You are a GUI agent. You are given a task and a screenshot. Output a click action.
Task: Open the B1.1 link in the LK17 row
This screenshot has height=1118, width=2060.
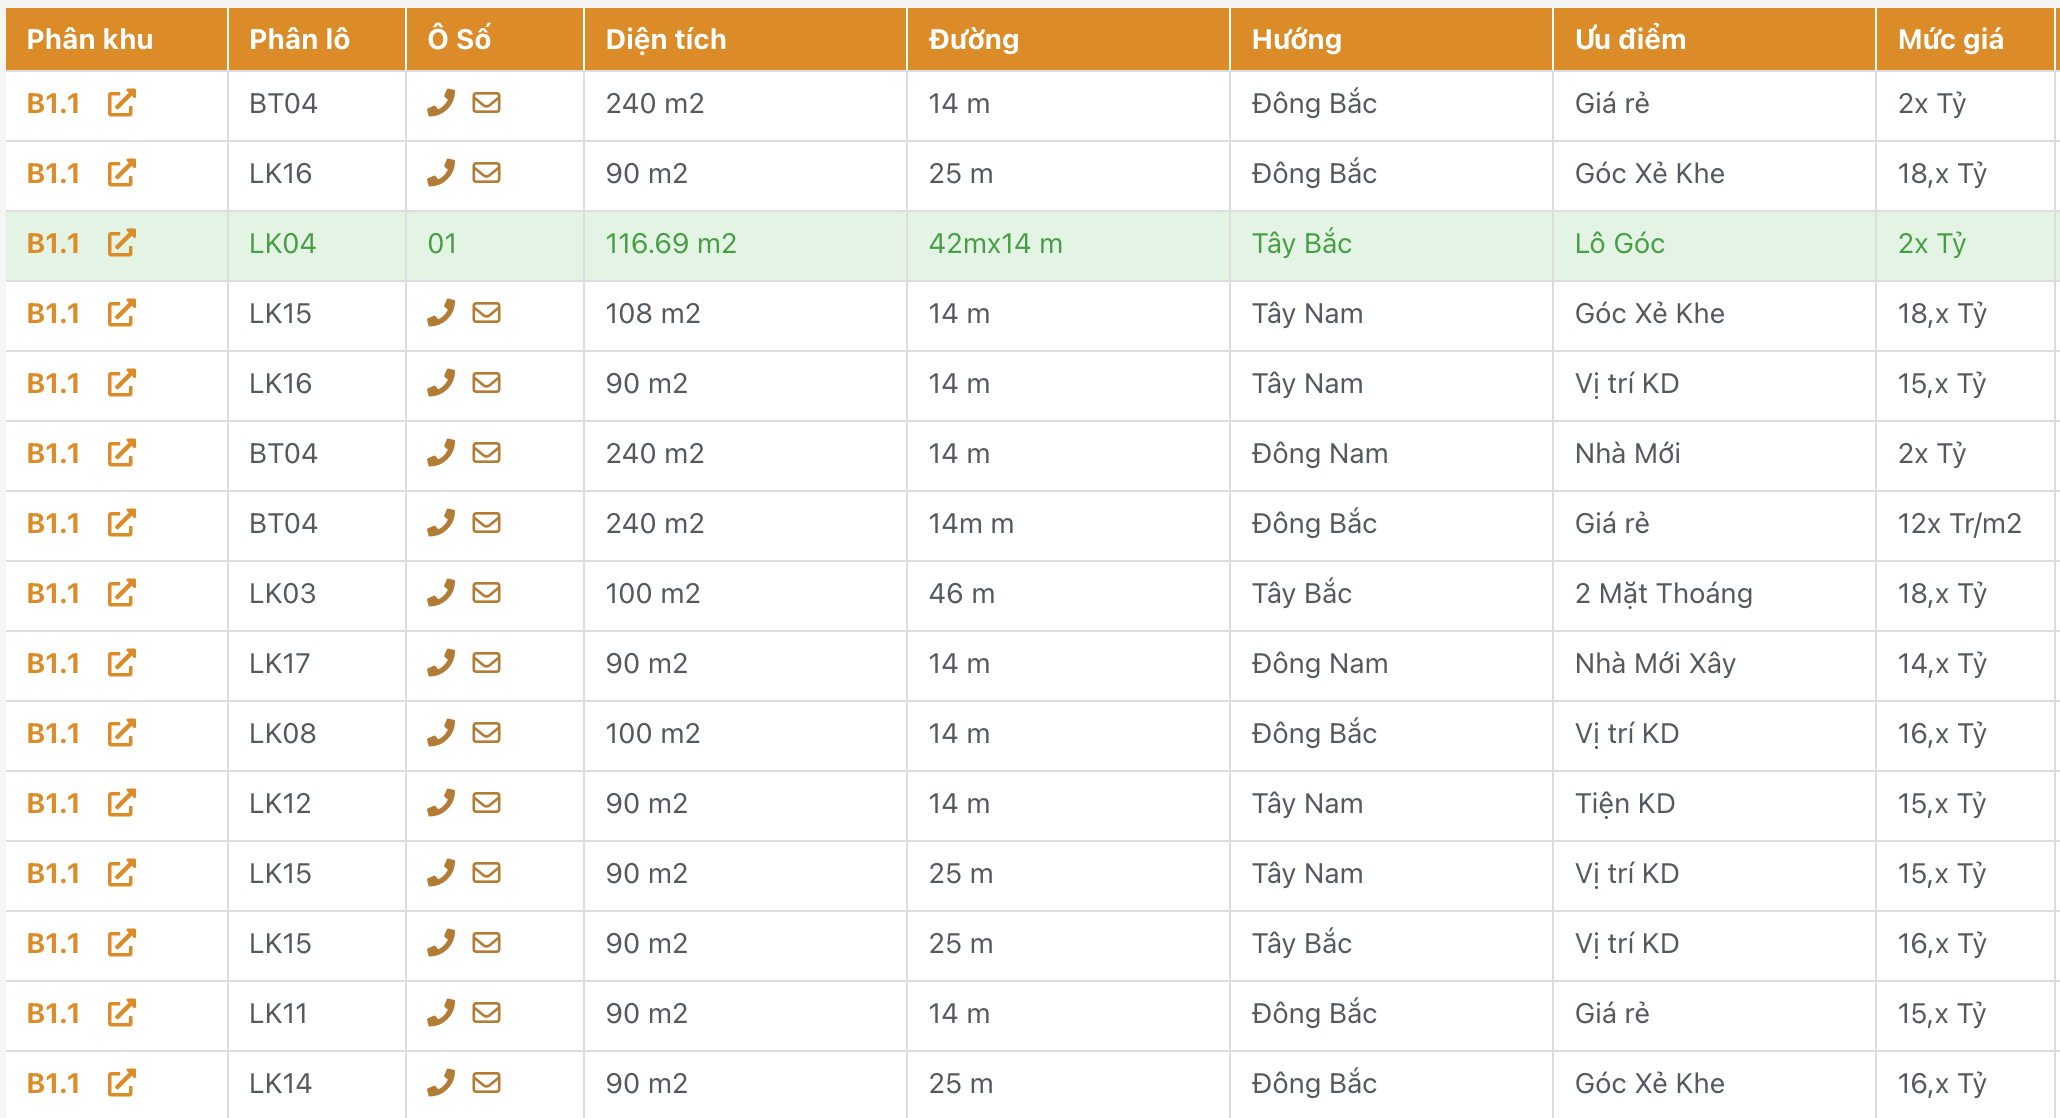(x=53, y=663)
